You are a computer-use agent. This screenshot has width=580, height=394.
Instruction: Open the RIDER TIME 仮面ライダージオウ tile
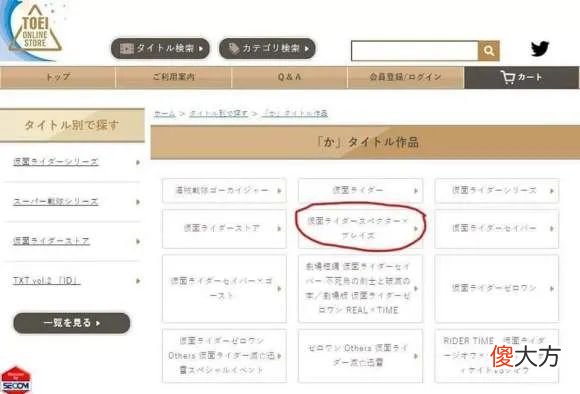click(497, 356)
